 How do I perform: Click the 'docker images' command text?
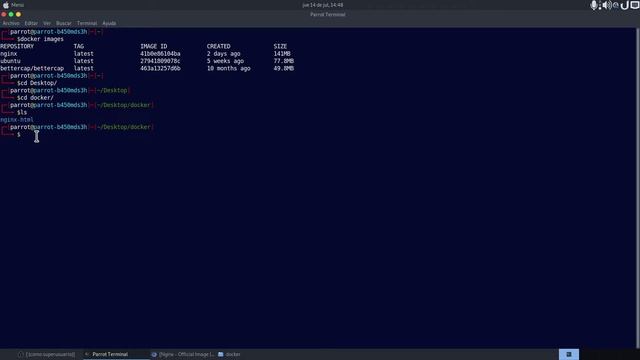click(42, 39)
